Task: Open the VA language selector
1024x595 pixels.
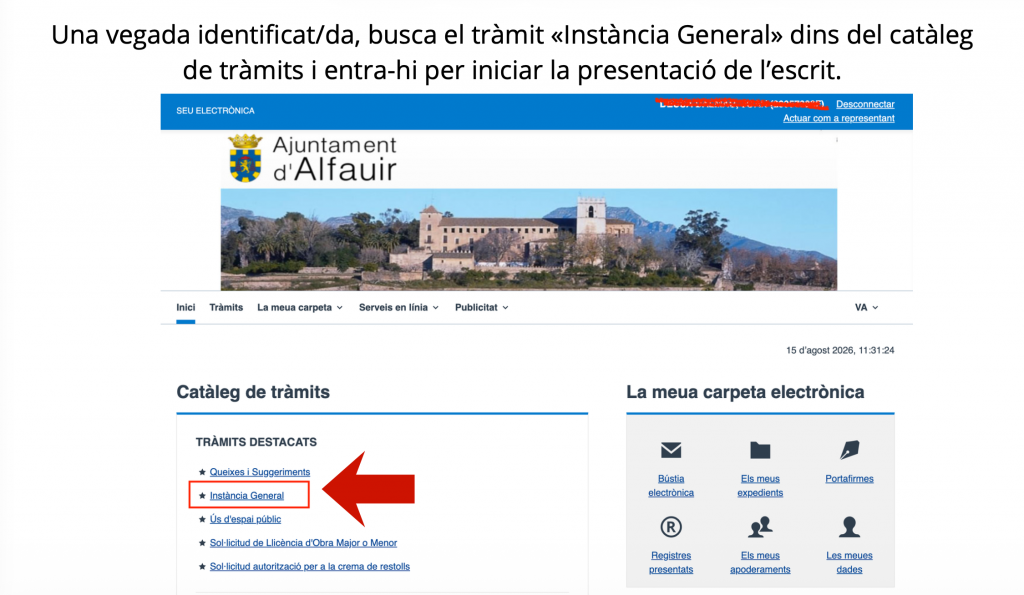Action: coord(867,308)
